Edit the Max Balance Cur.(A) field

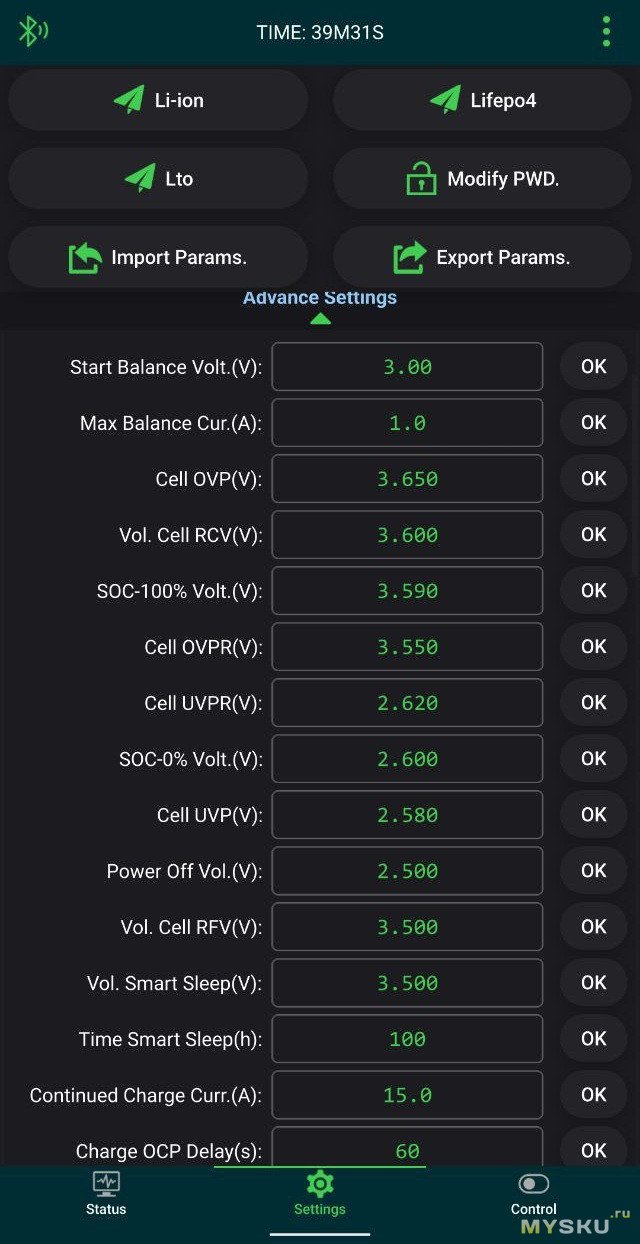(407, 423)
